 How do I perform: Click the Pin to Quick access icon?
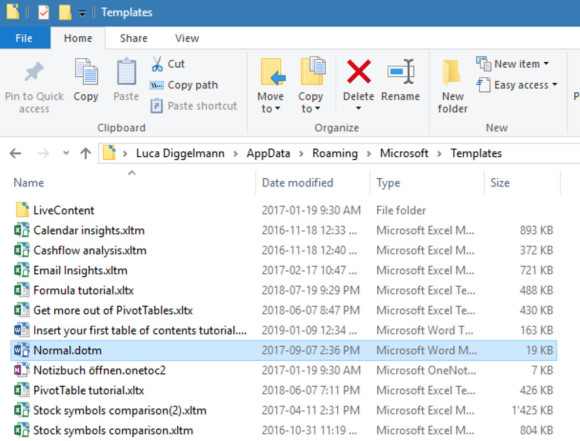click(34, 71)
